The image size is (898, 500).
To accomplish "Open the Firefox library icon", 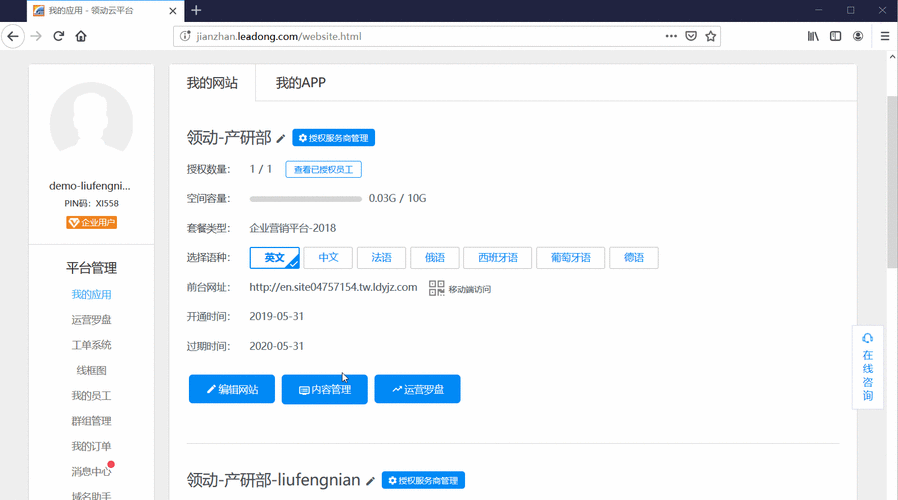I will coord(813,36).
